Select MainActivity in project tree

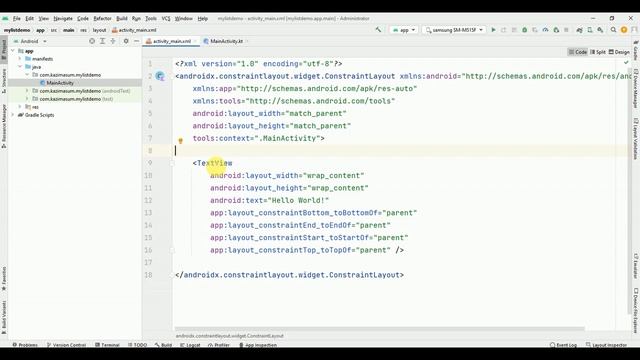click(60, 83)
